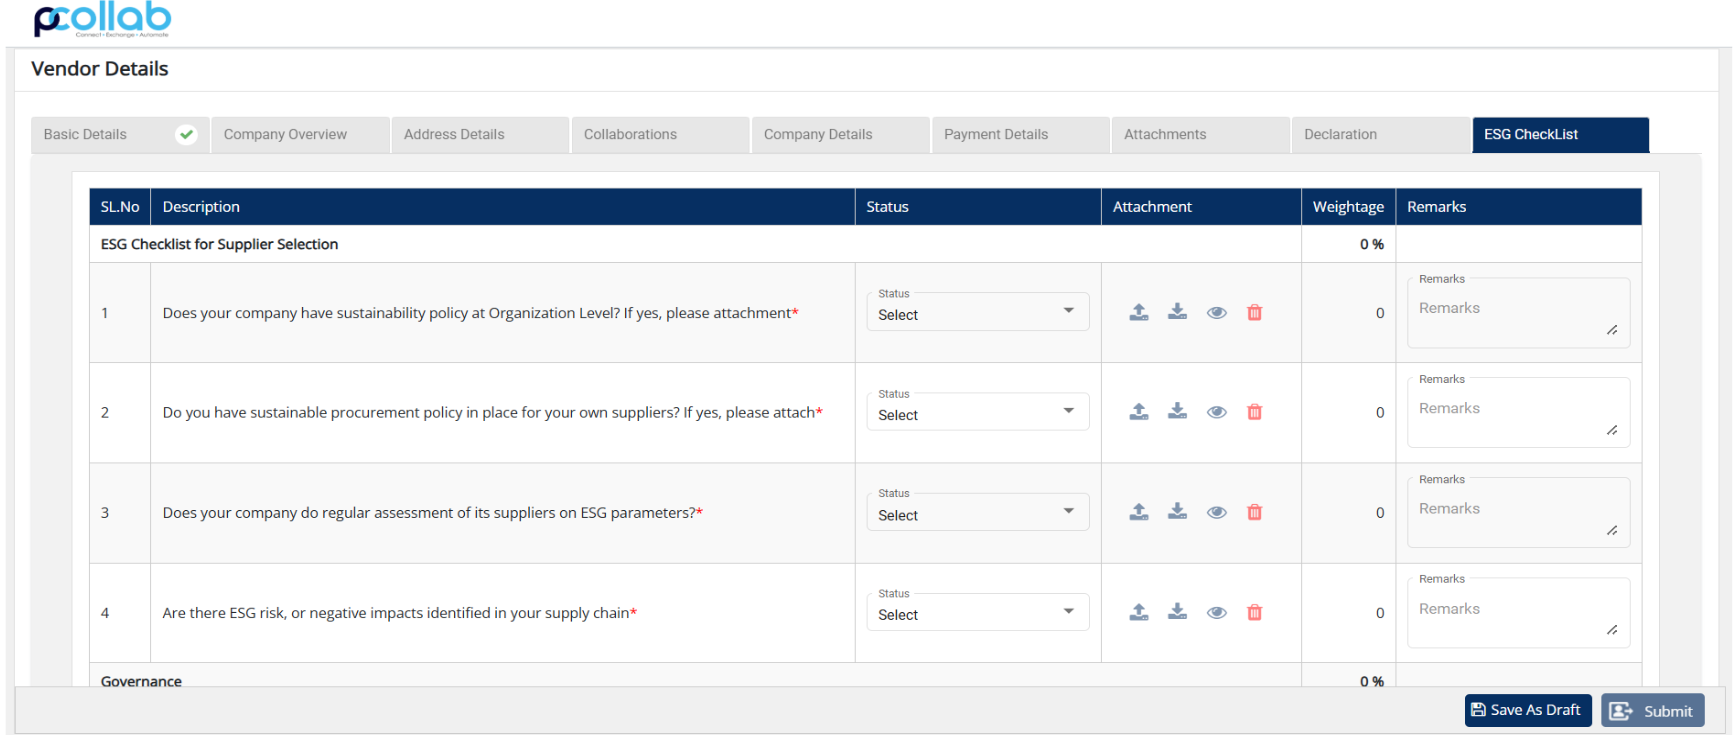
Task: Switch to the Company Overview tab
Action: (300, 135)
